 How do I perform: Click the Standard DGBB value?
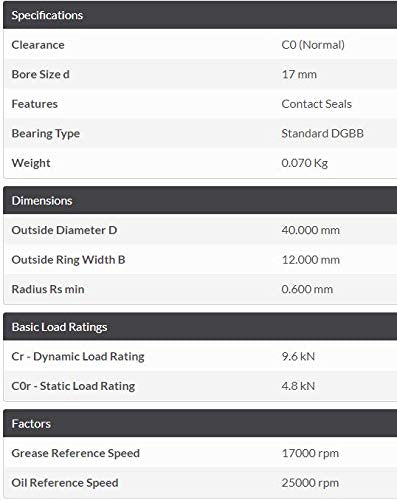pos(323,133)
